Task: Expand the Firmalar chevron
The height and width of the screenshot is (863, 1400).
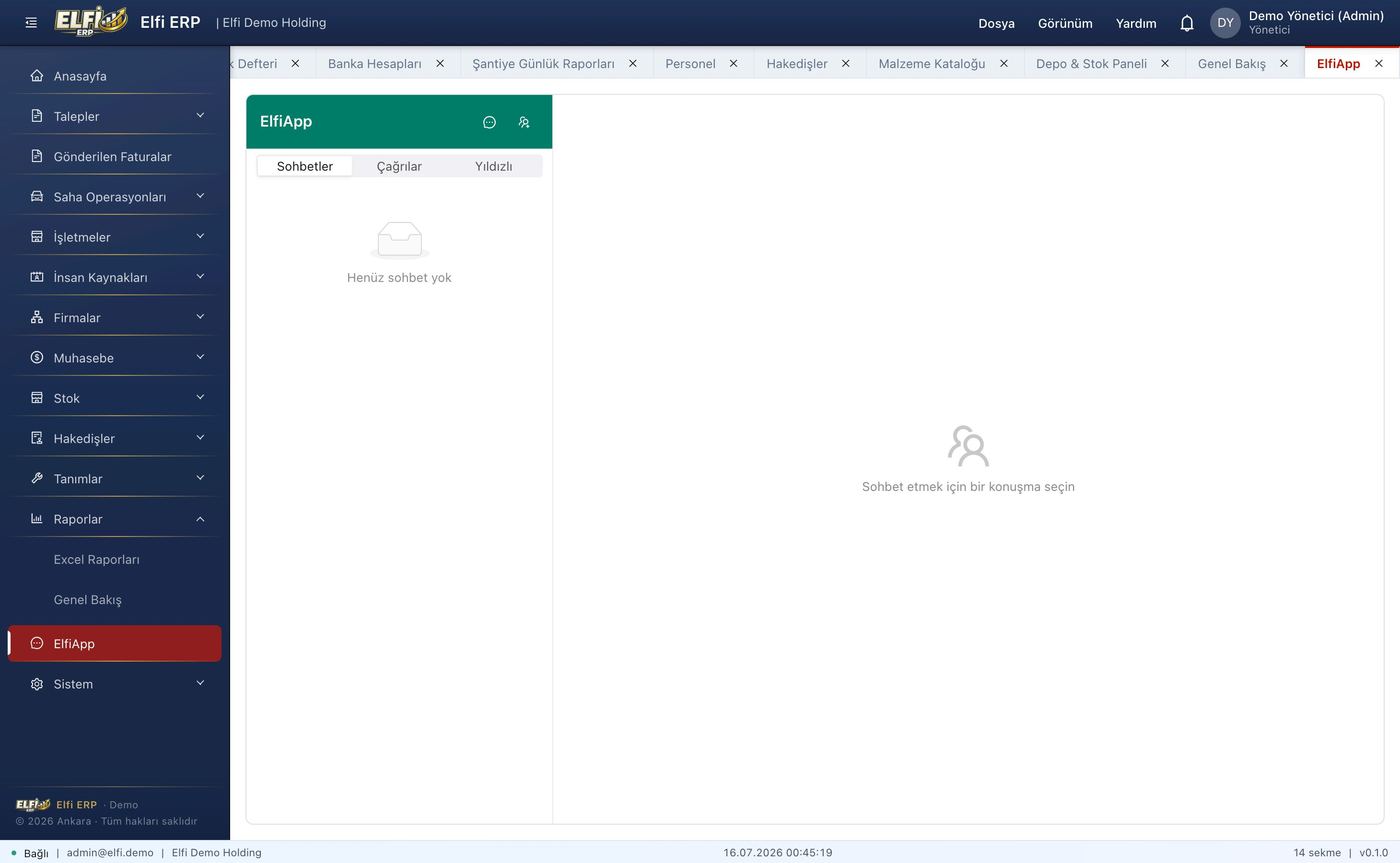Action: tap(200, 317)
